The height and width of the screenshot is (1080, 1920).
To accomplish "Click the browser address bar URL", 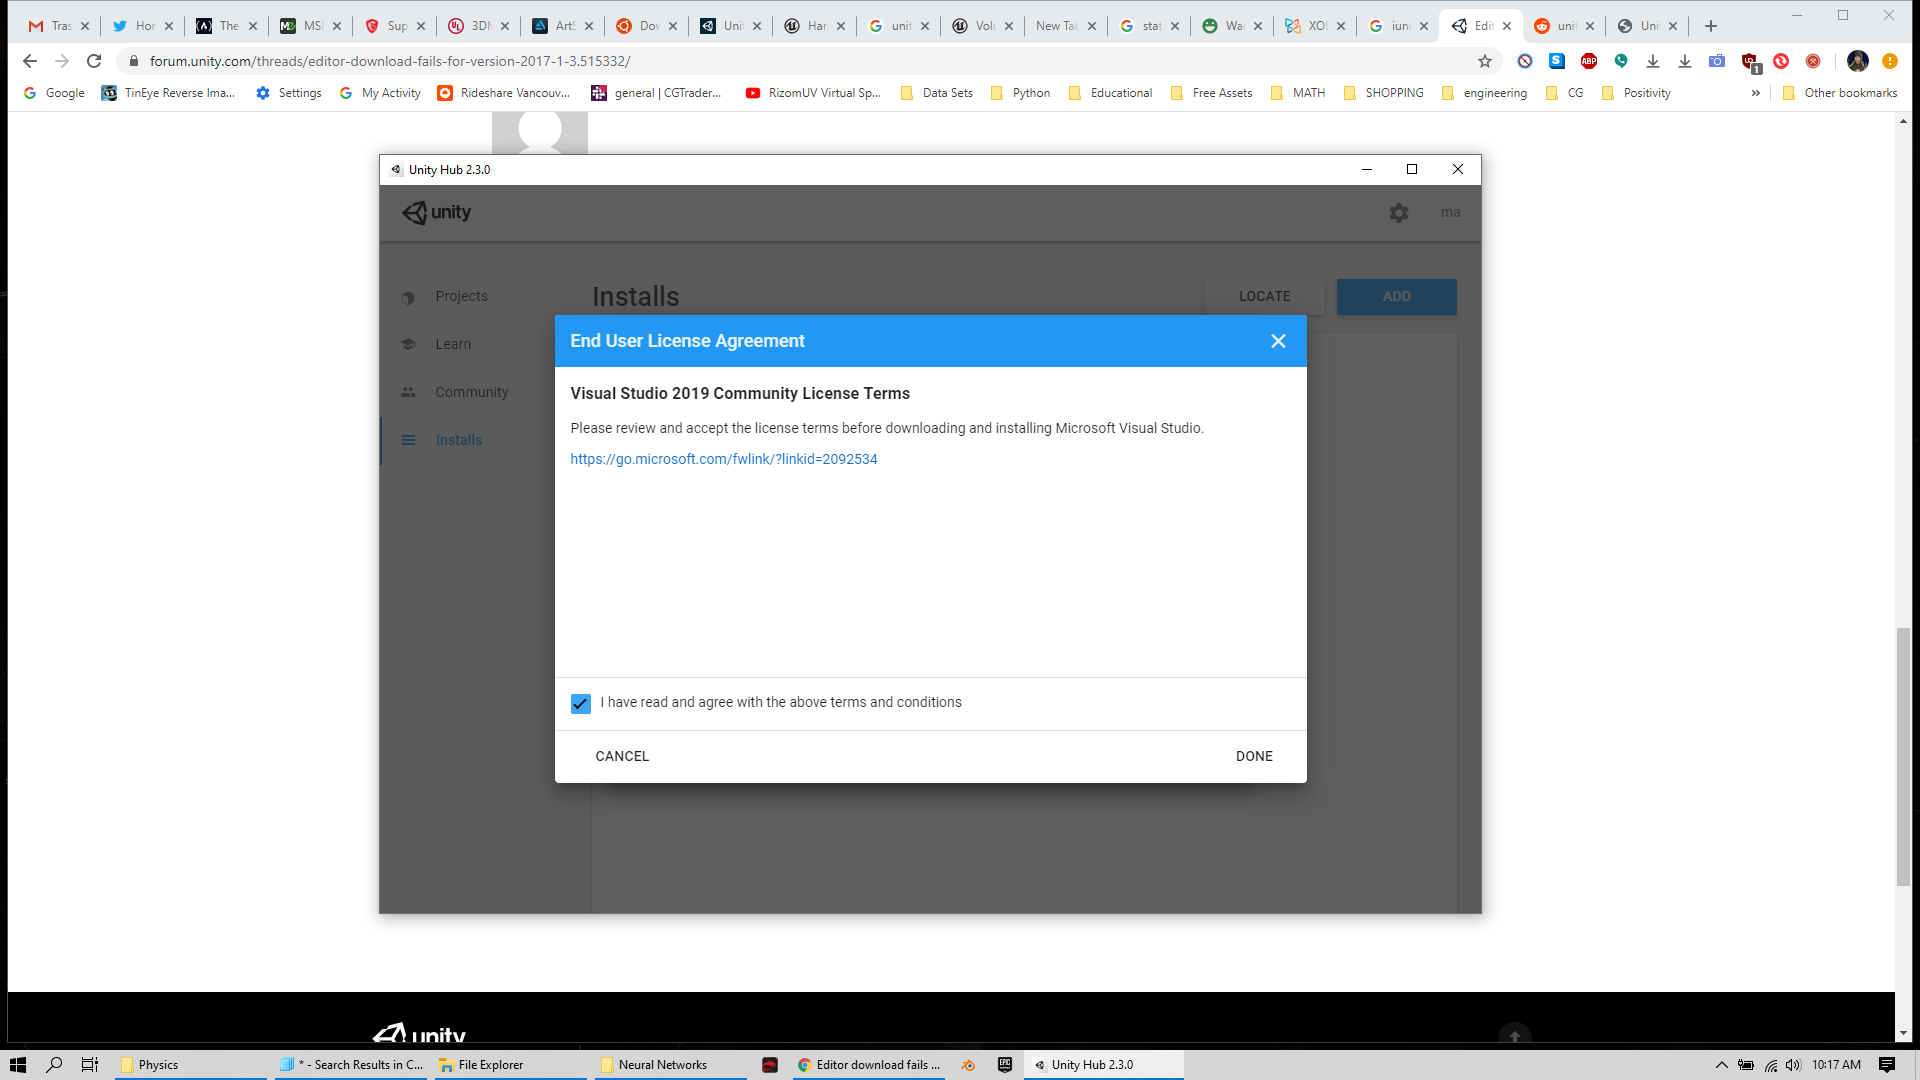I will pos(390,61).
